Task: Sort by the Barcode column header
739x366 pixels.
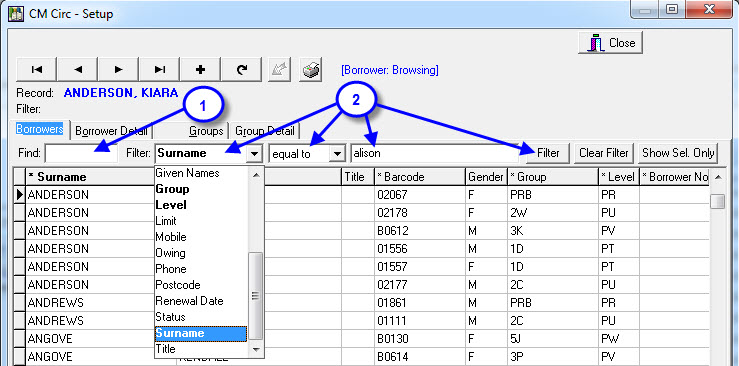Action: coord(420,177)
